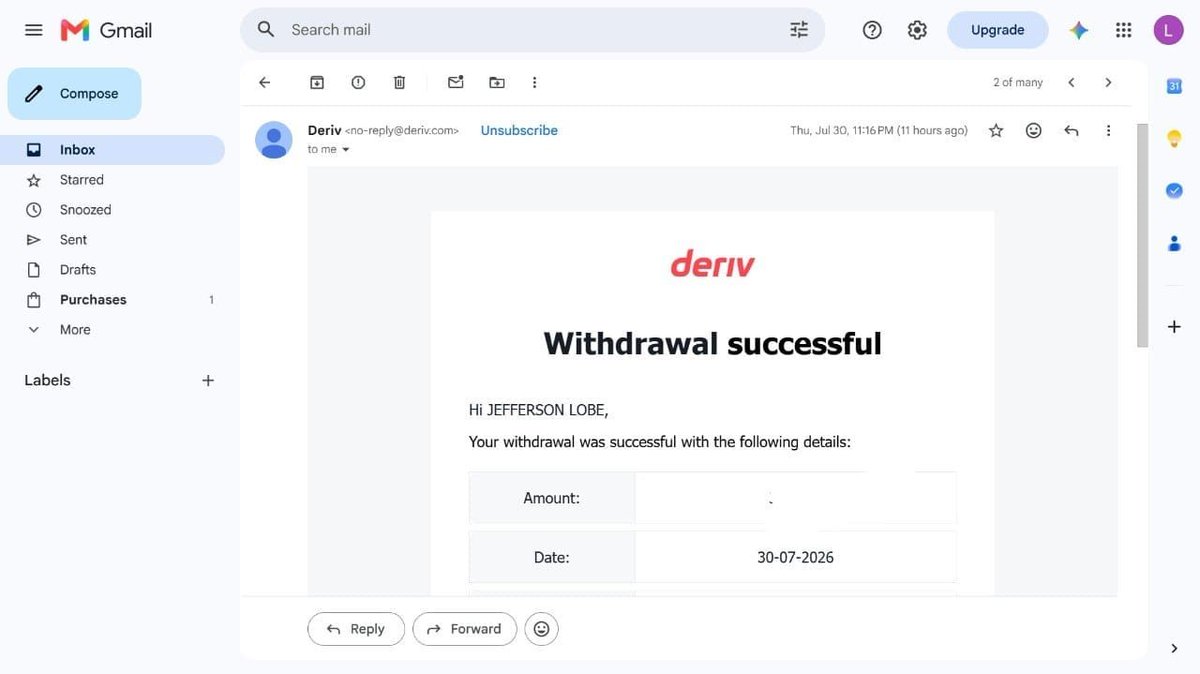Click the 'Amount:' table cell

pos(552,498)
